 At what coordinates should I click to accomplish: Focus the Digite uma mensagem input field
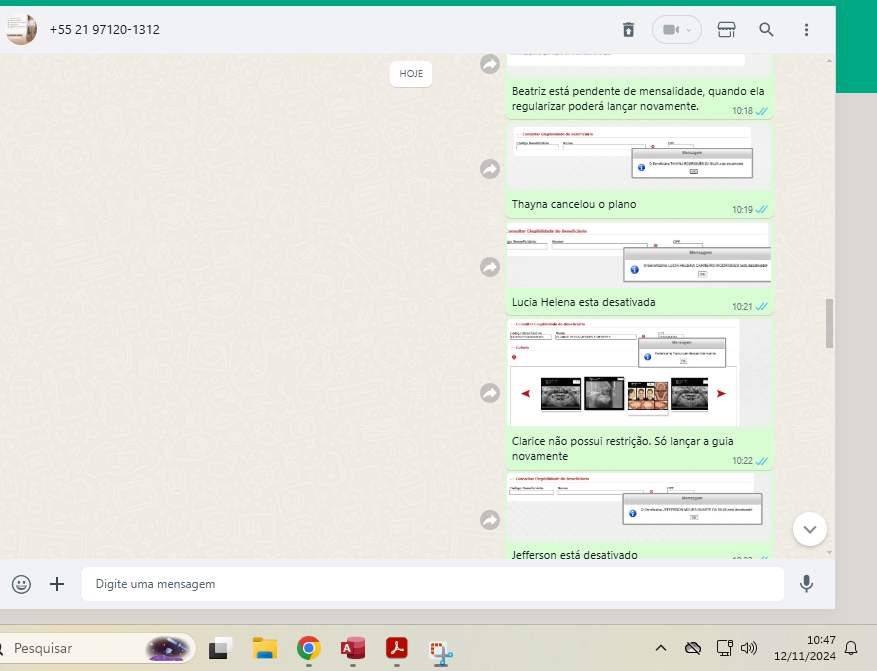pos(432,584)
